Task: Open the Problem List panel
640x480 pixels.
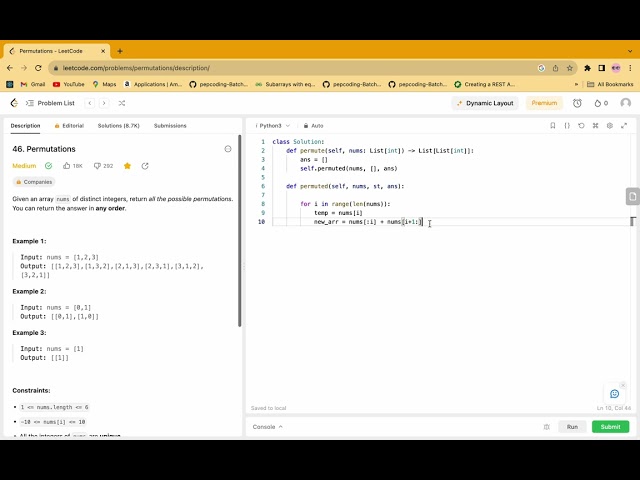Action: point(50,103)
